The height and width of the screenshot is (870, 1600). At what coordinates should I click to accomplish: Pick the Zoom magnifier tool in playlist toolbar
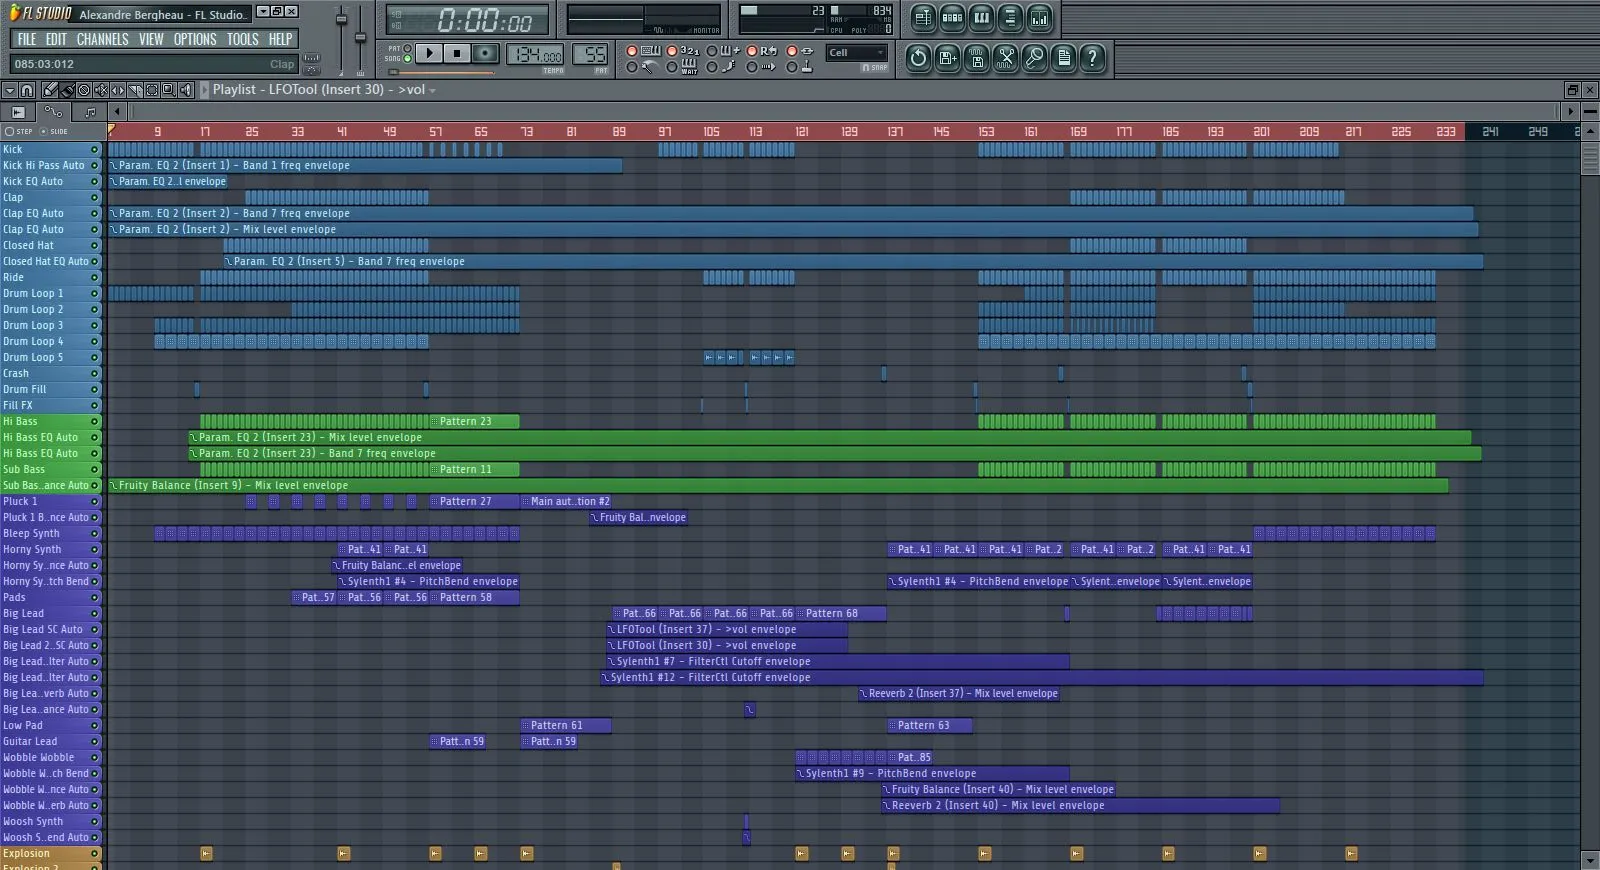click(x=169, y=90)
